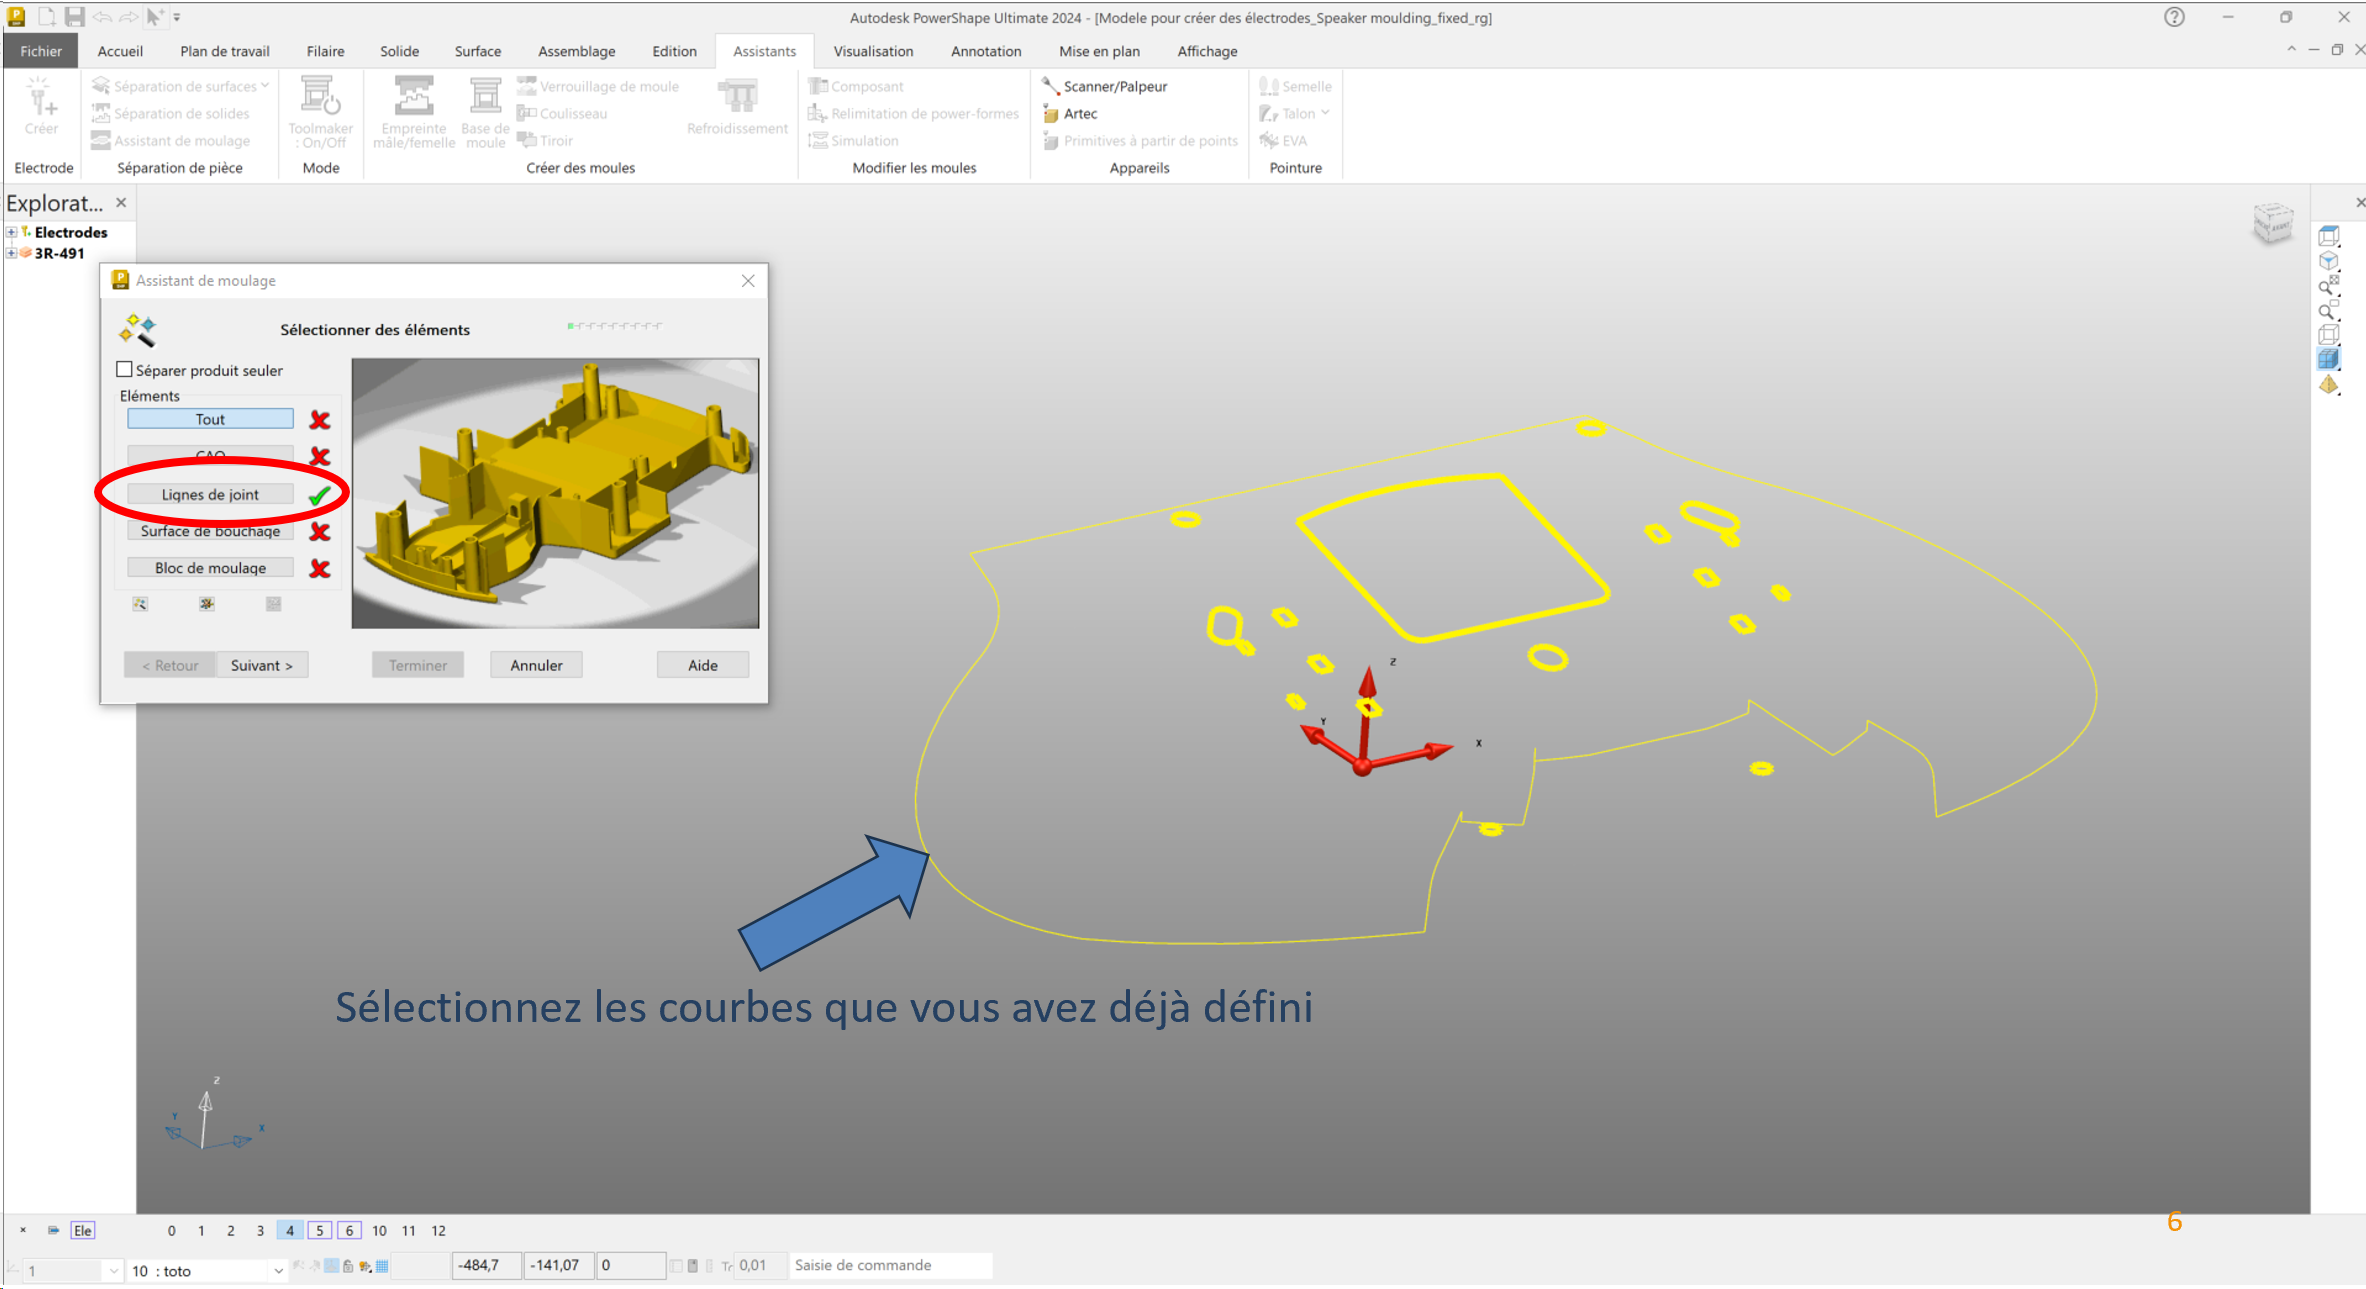
Task: Toggle layer 4 visibility button
Action: pos(290,1230)
